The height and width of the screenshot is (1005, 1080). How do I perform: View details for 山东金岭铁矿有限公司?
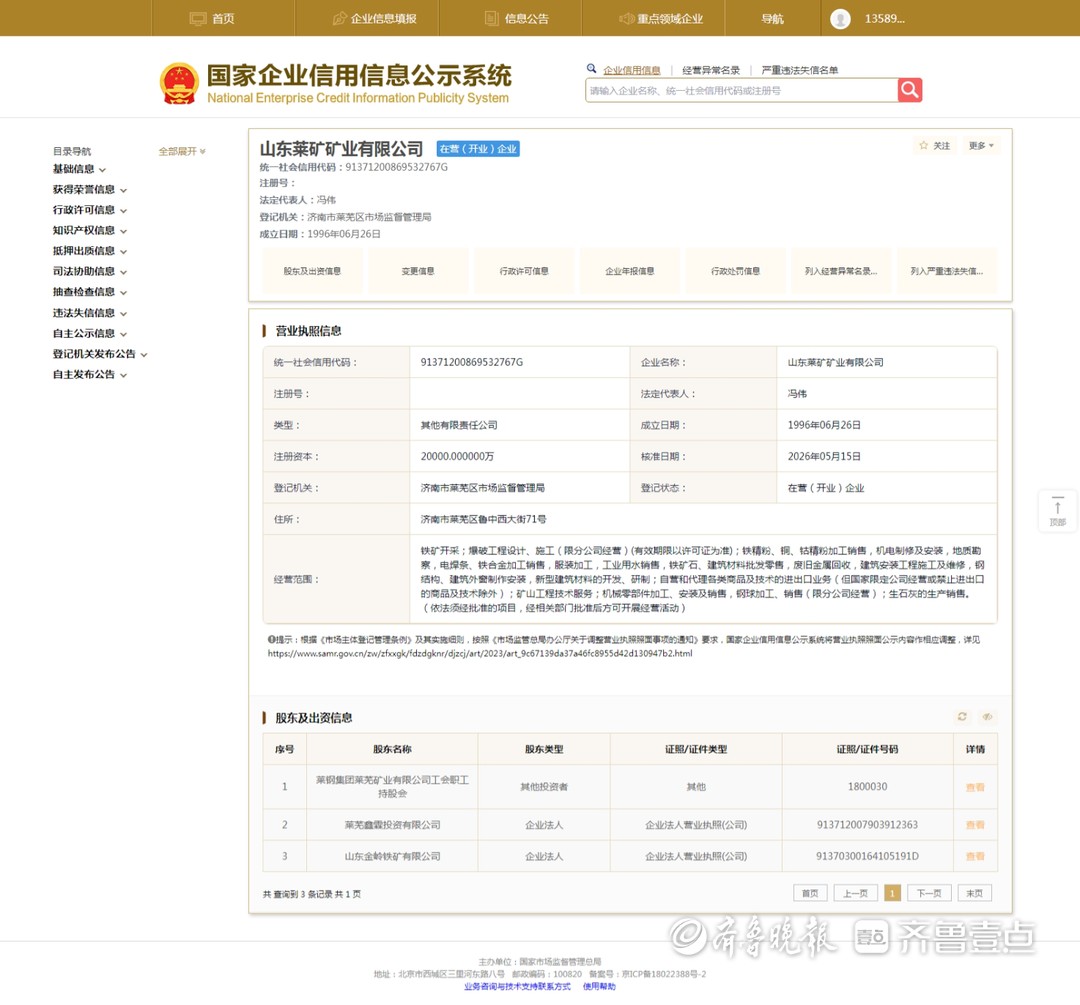click(975, 856)
